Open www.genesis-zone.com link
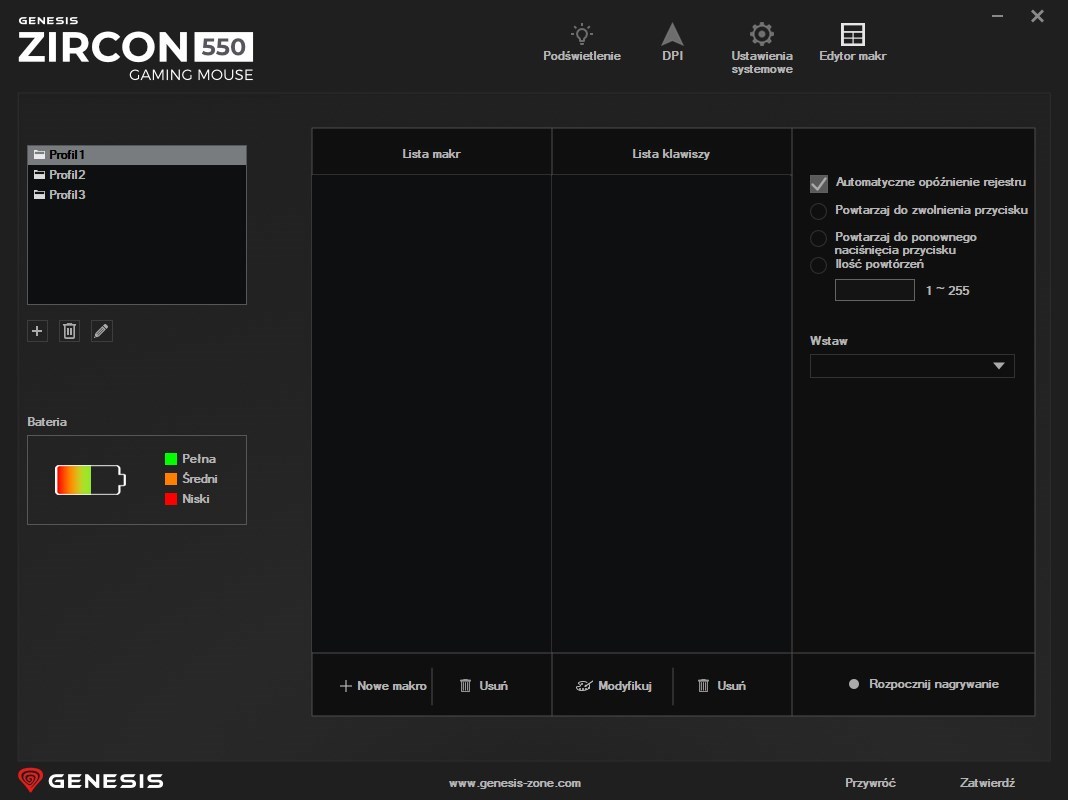The height and width of the screenshot is (800, 1068). point(515,783)
